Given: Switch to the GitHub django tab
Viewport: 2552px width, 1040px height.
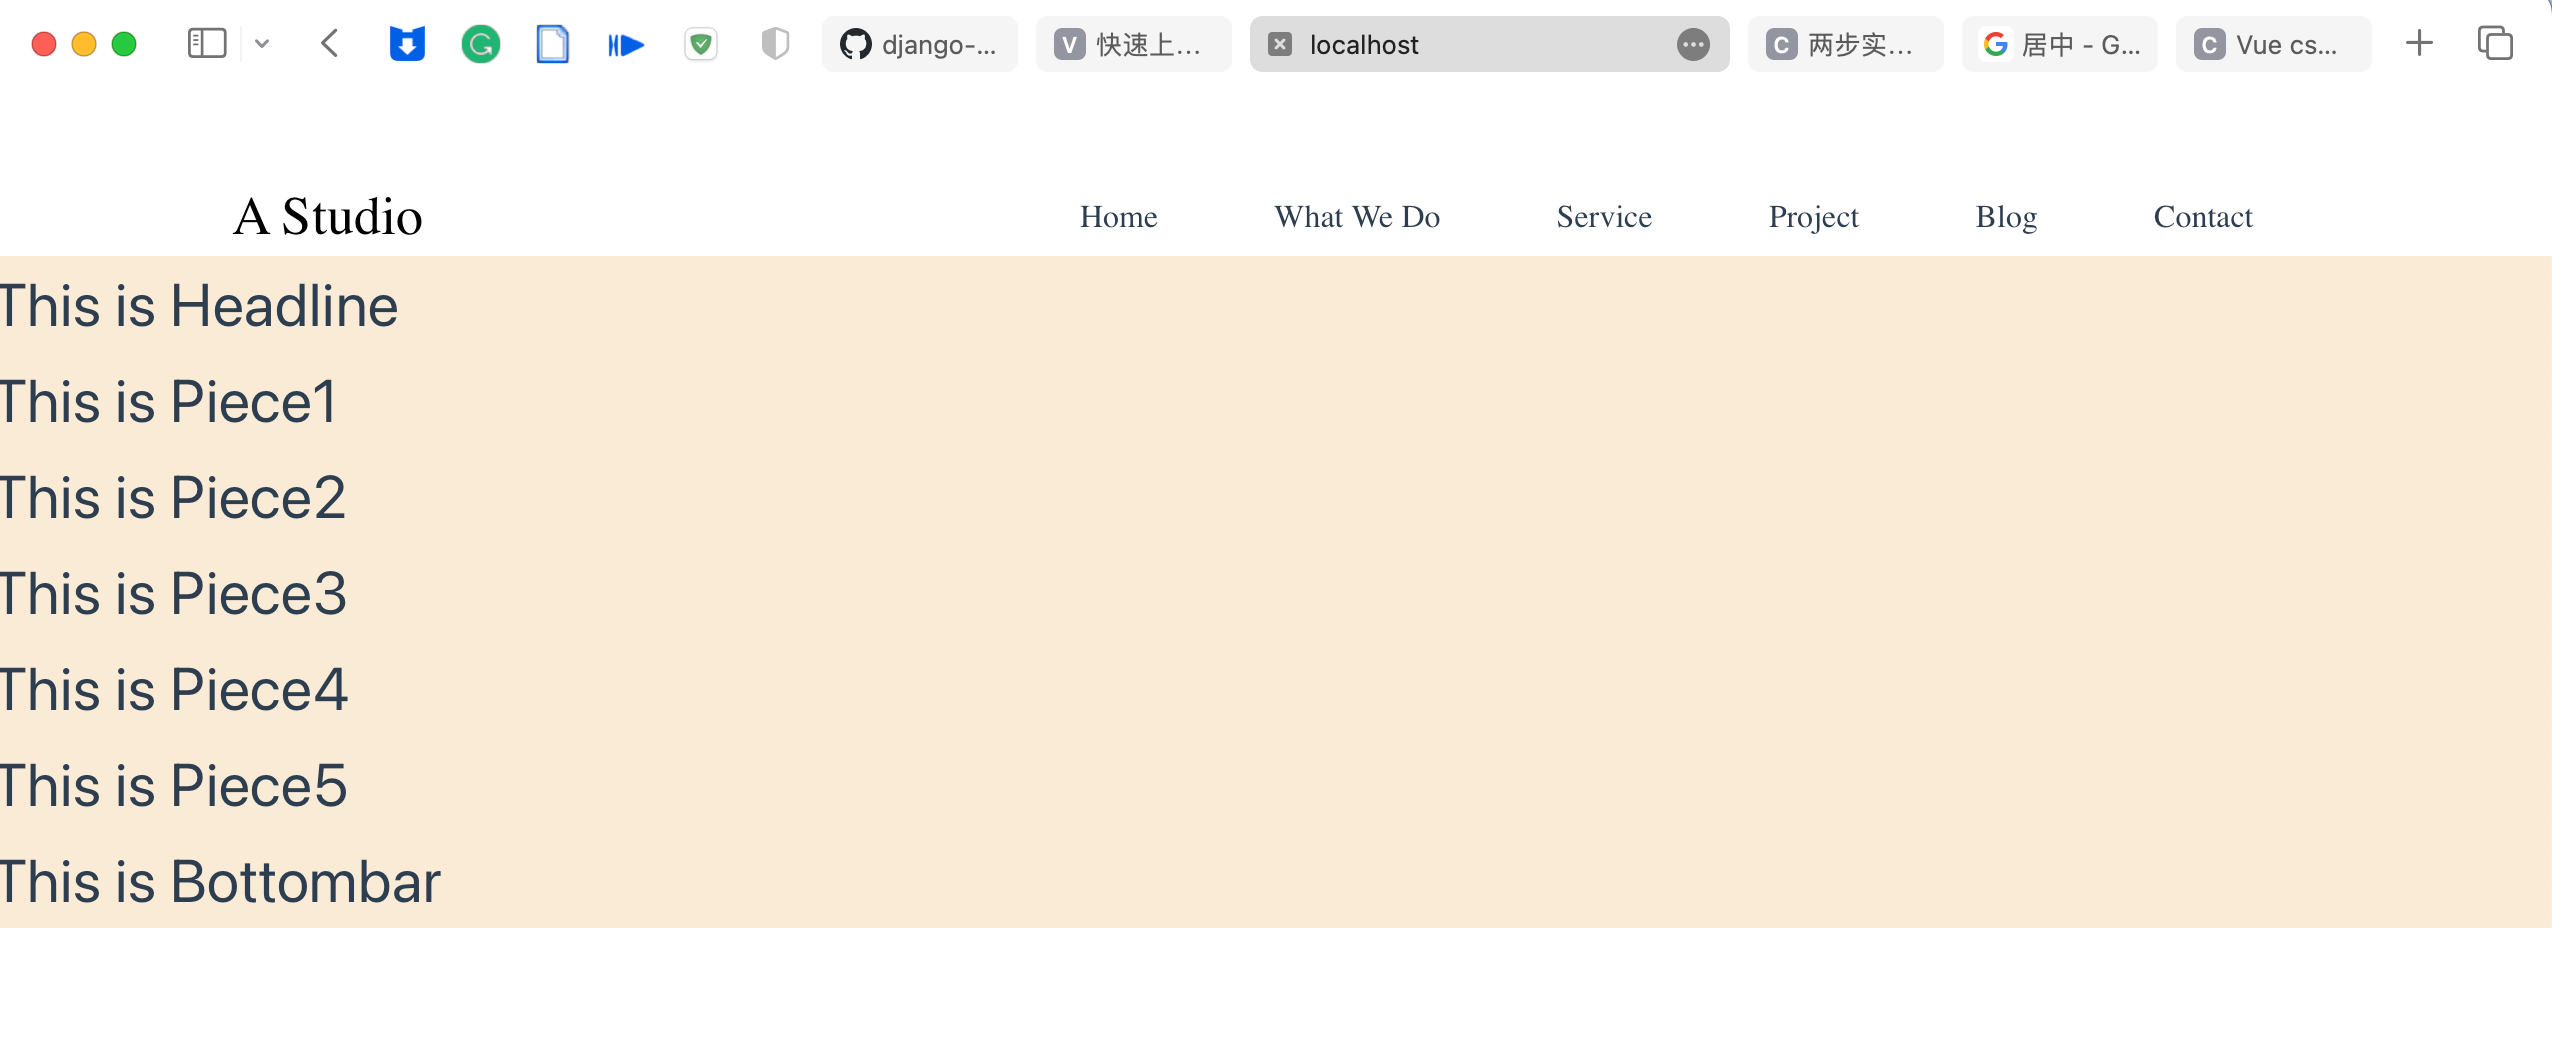Looking at the screenshot, I should click(x=920, y=44).
